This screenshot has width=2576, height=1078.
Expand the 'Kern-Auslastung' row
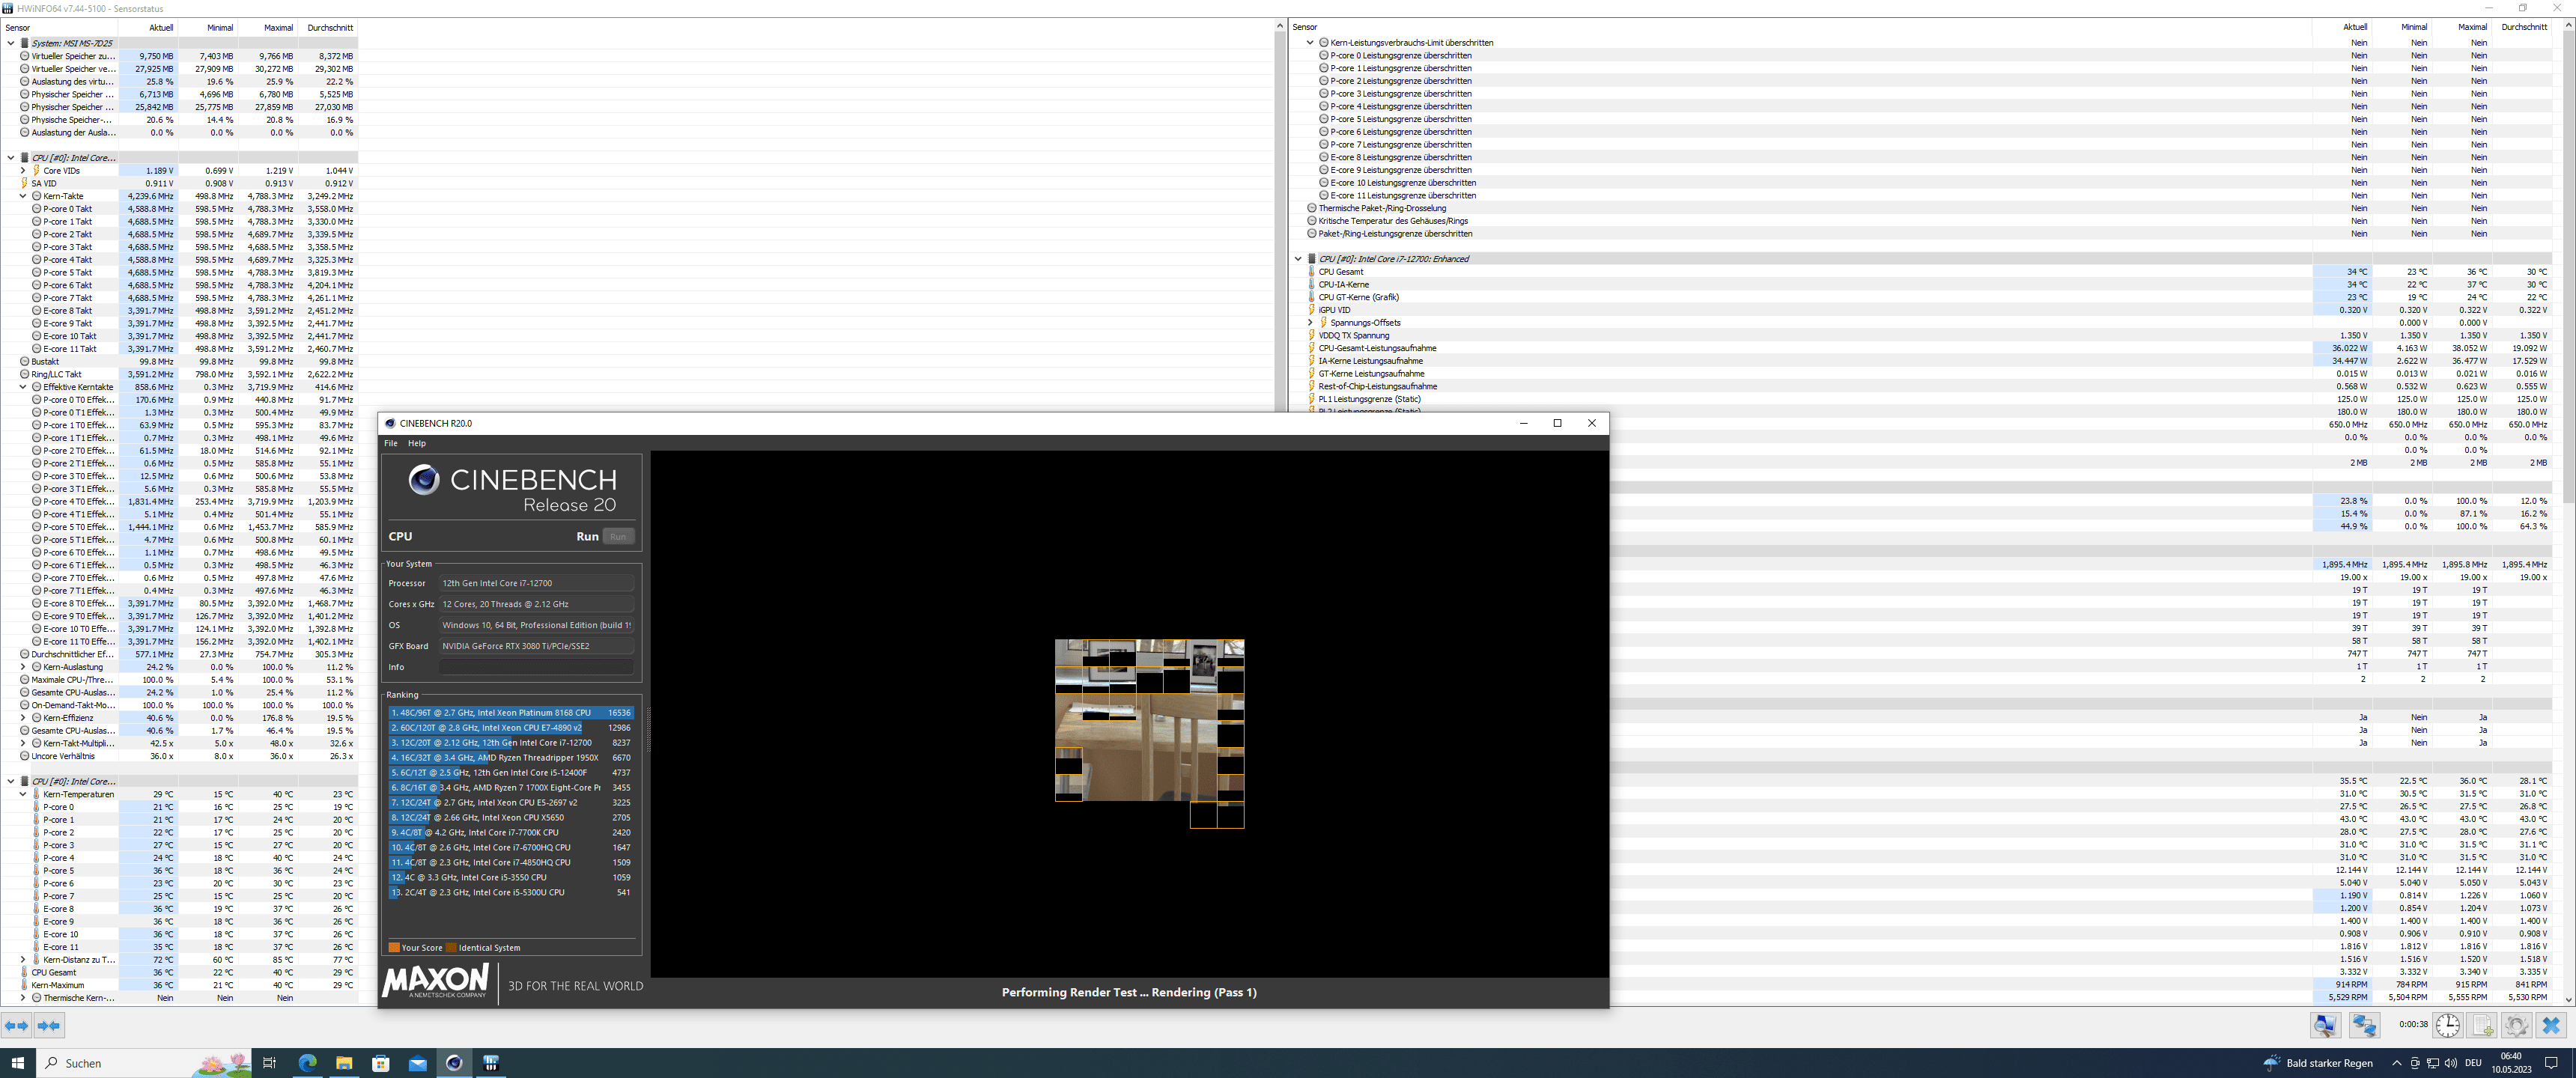click(x=23, y=667)
